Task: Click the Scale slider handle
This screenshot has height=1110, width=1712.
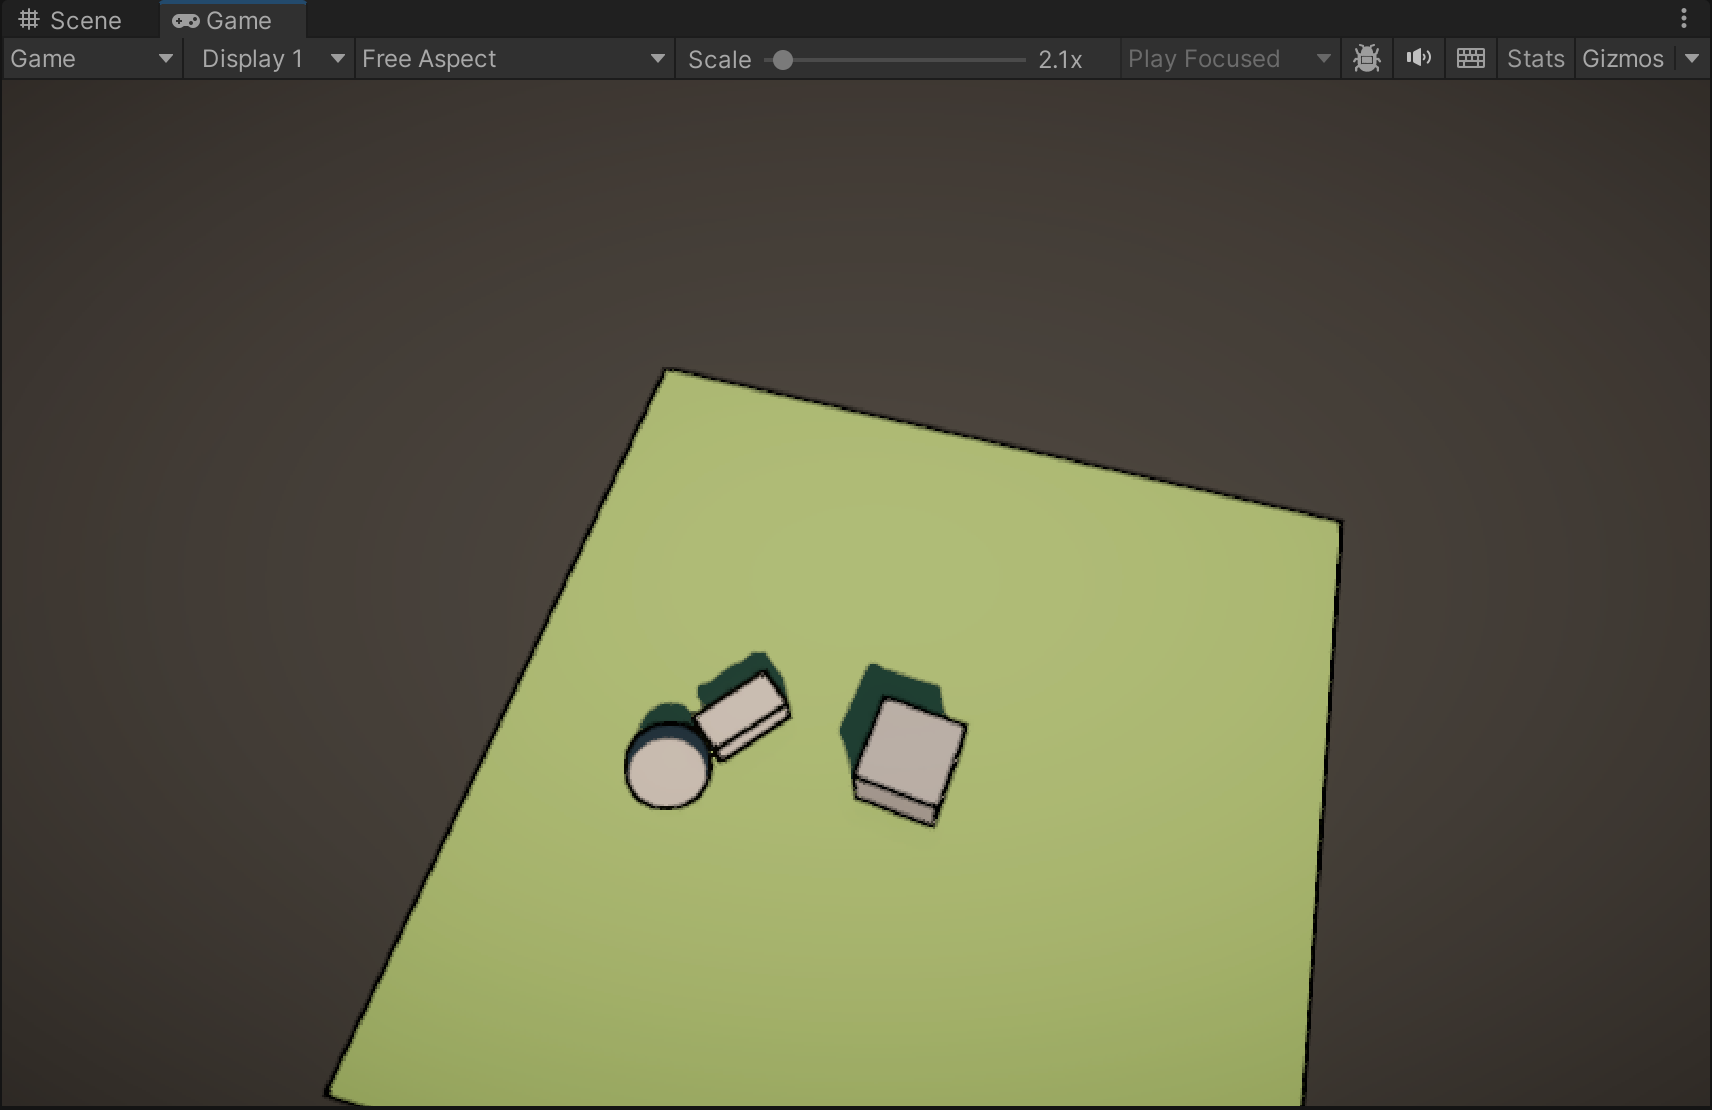Action: coord(783,60)
